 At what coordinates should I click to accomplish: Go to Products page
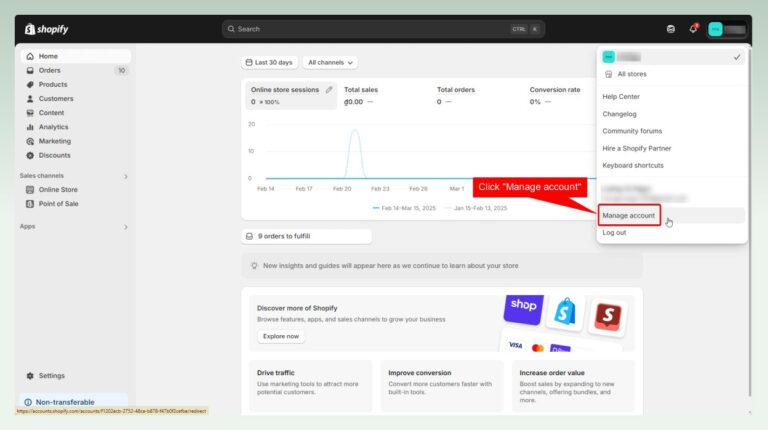pos(76,85)
